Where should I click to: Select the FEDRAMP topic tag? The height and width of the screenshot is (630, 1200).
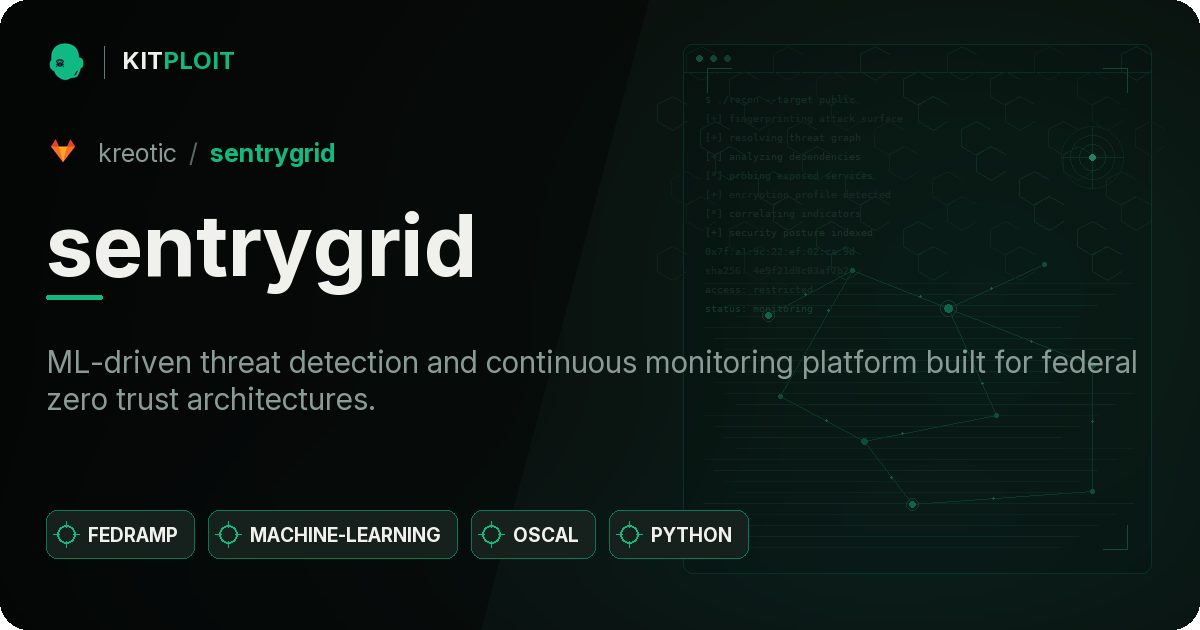[120, 535]
